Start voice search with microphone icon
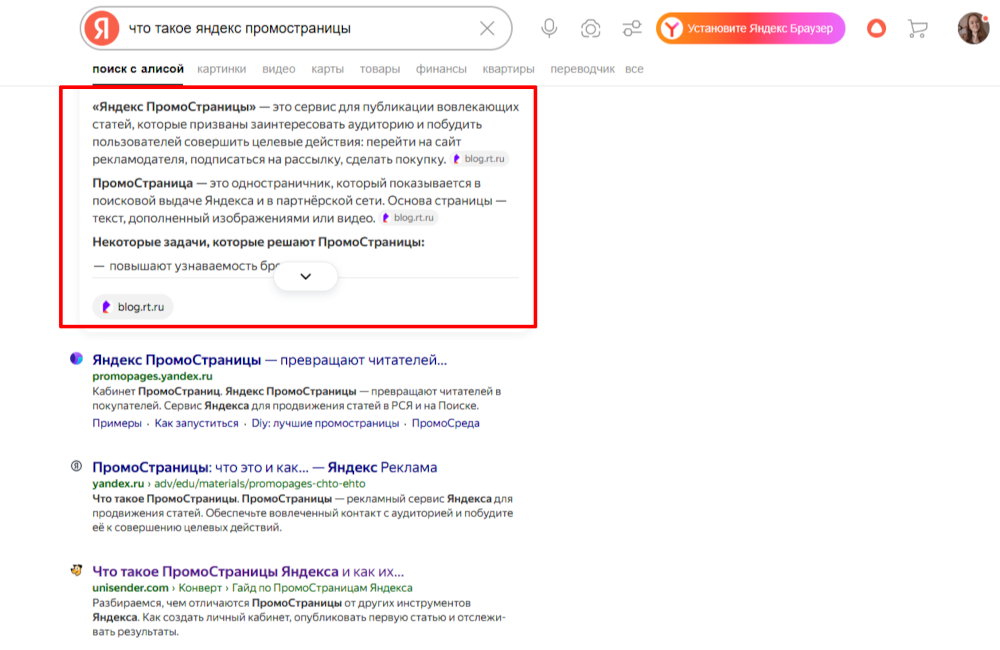The width and height of the screenshot is (1000, 650). click(x=549, y=28)
